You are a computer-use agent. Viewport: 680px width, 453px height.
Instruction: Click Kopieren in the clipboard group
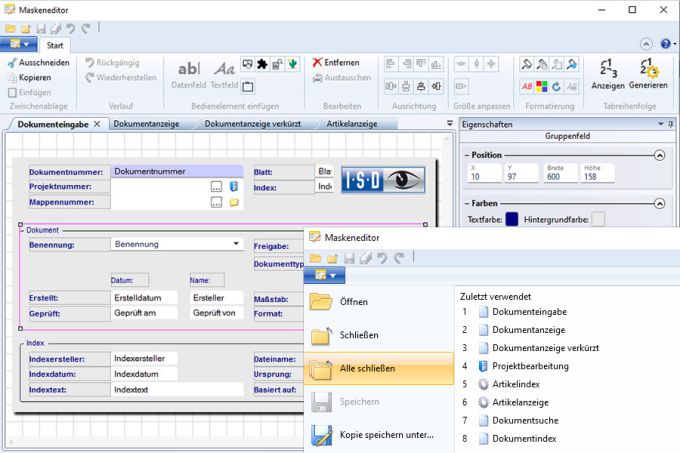click(x=34, y=77)
